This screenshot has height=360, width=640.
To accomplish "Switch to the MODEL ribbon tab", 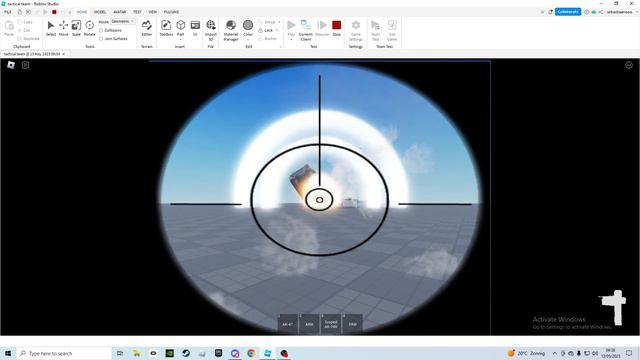I will pos(100,12).
